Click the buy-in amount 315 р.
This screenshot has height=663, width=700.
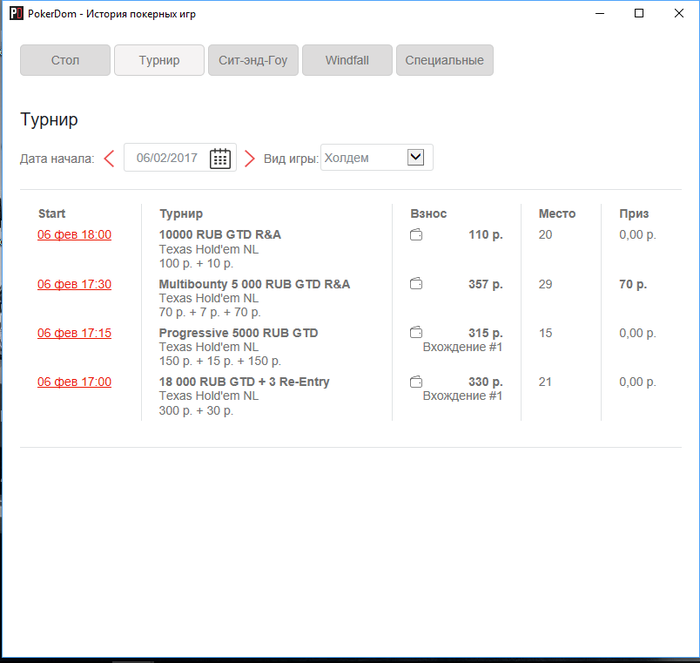[x=486, y=333]
